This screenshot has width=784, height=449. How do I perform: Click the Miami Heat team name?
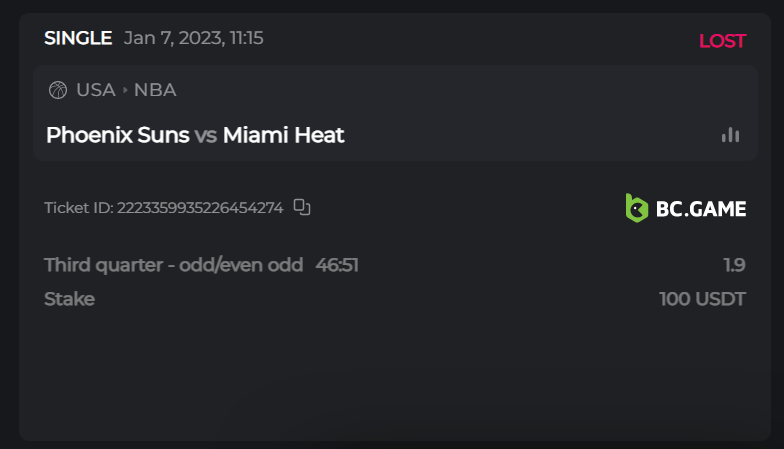[284, 135]
